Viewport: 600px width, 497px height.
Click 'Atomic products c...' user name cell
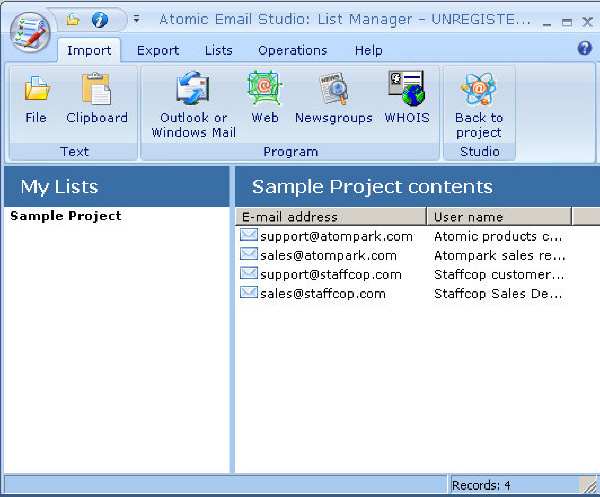498,236
